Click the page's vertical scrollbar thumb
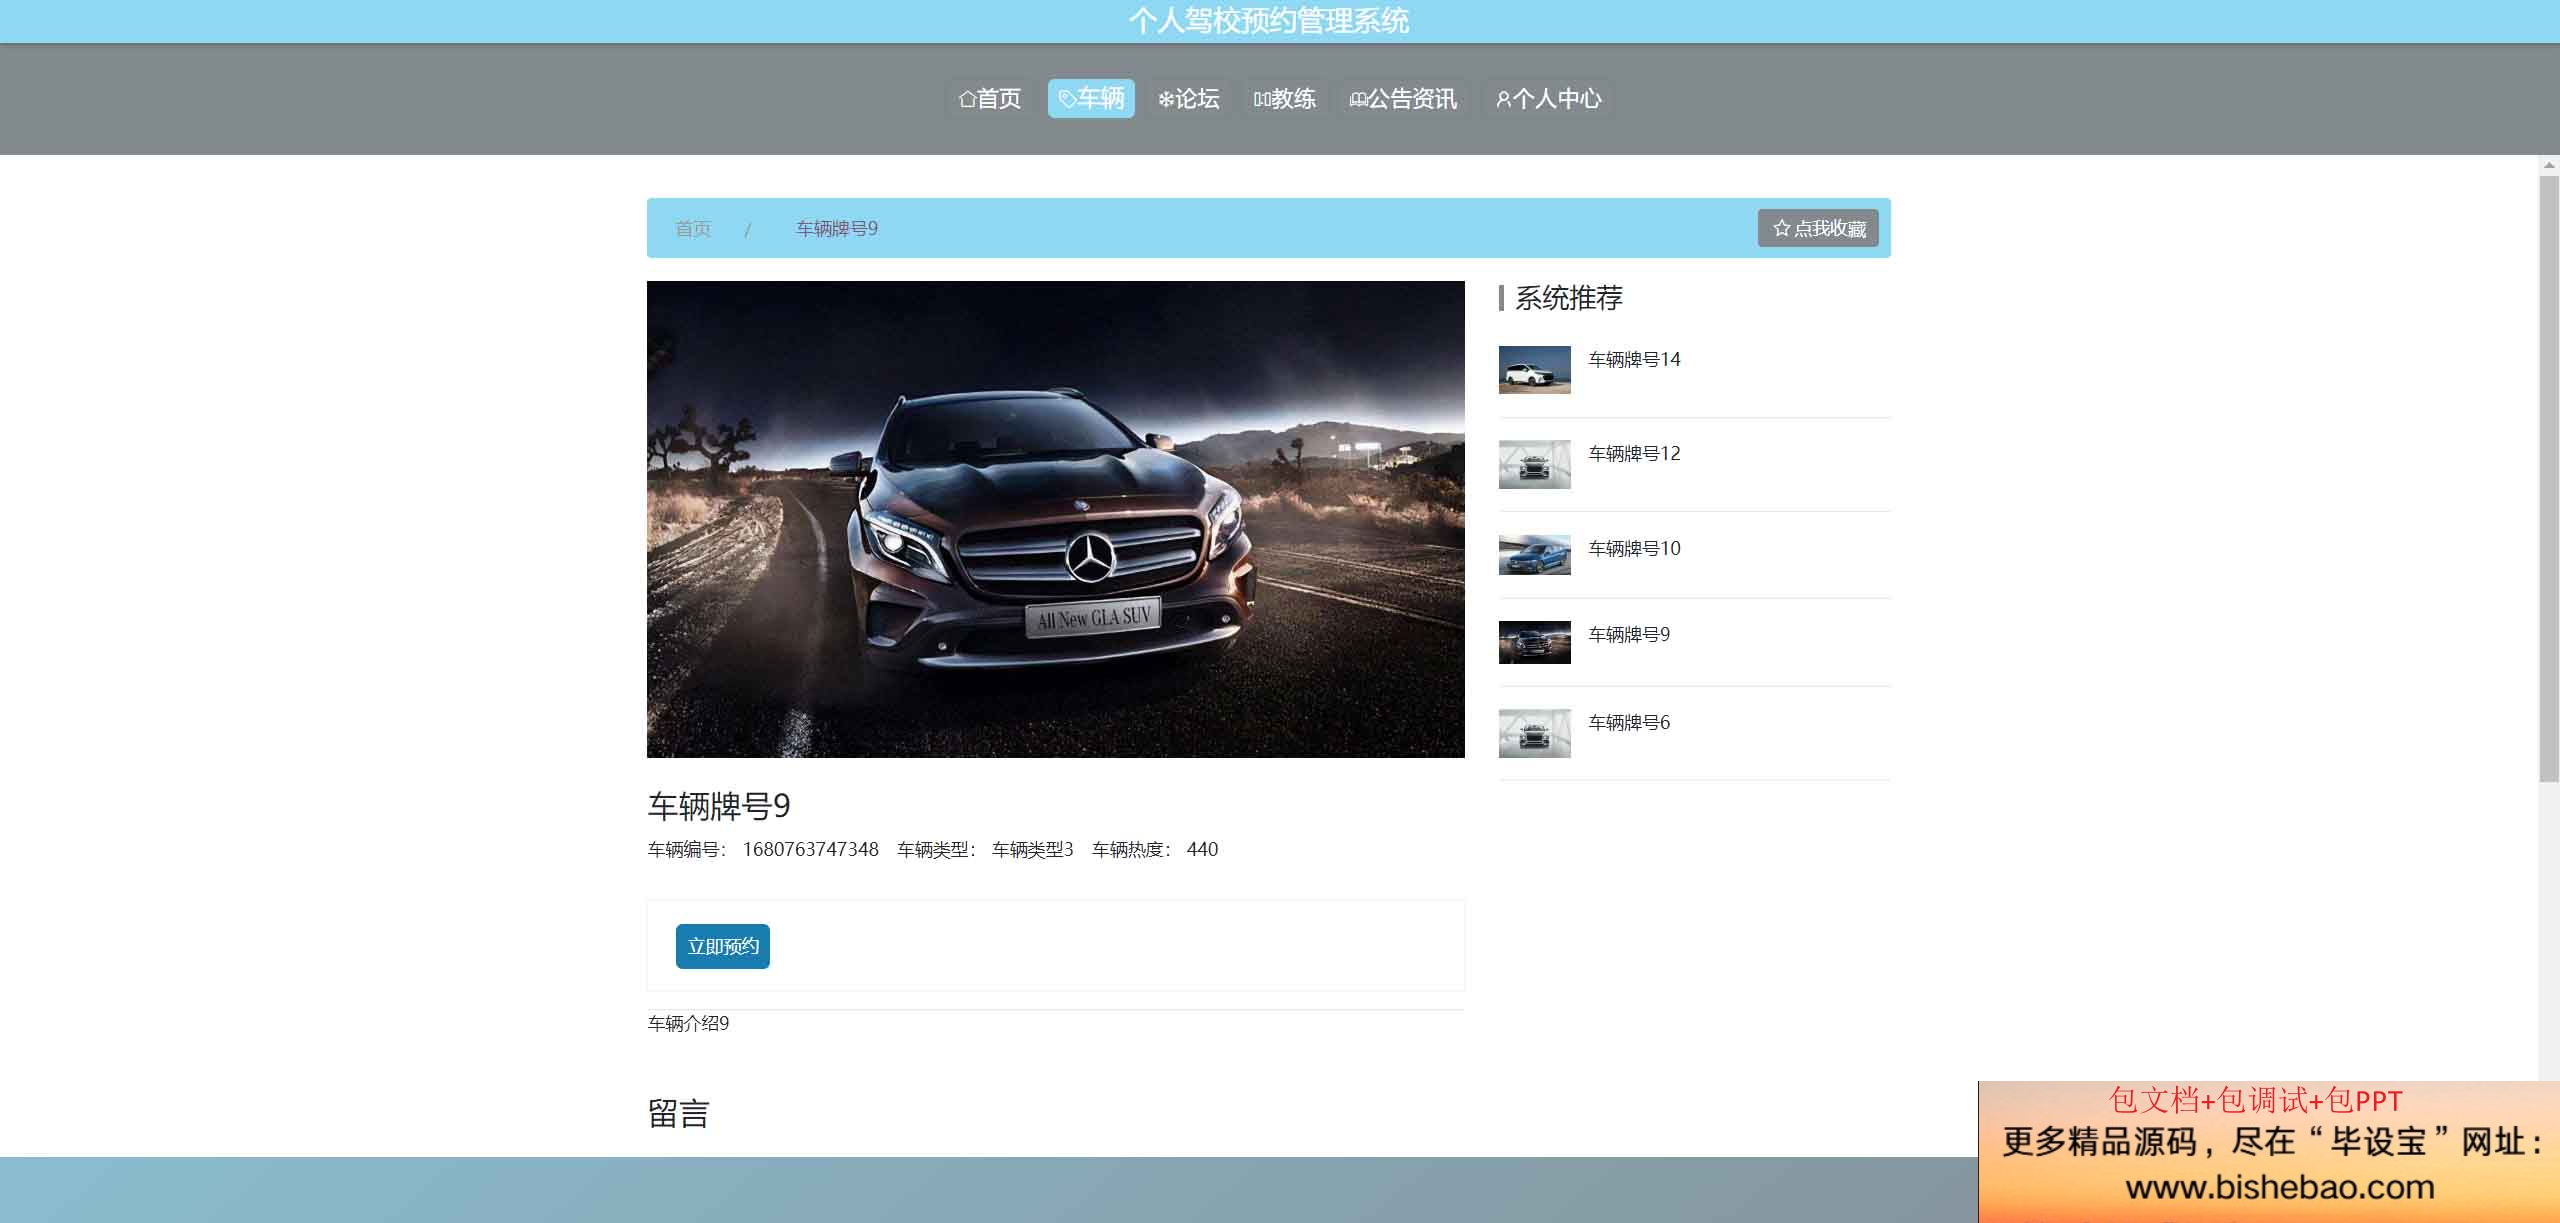 click(x=2549, y=478)
